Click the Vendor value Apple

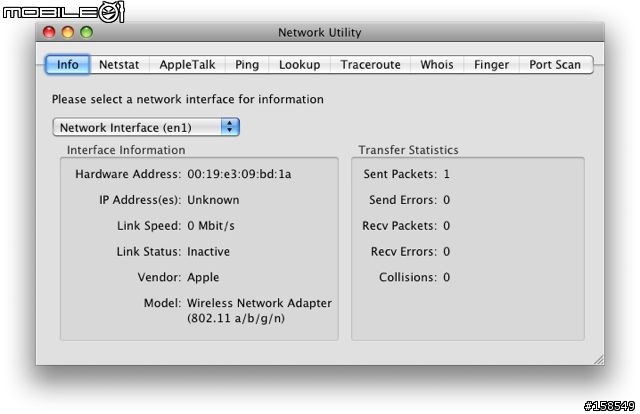point(203,278)
